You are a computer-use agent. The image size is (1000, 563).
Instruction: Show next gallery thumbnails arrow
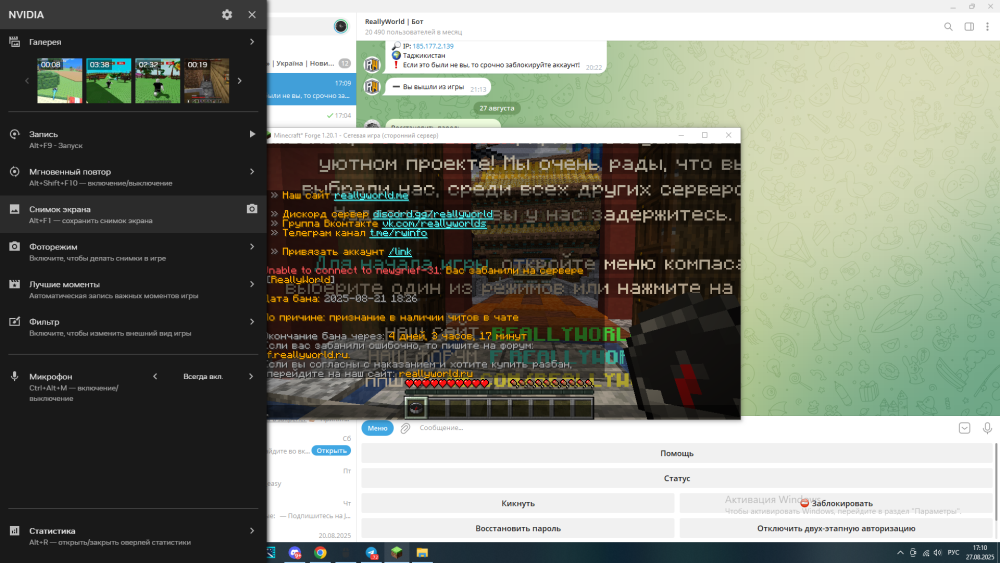(x=240, y=81)
